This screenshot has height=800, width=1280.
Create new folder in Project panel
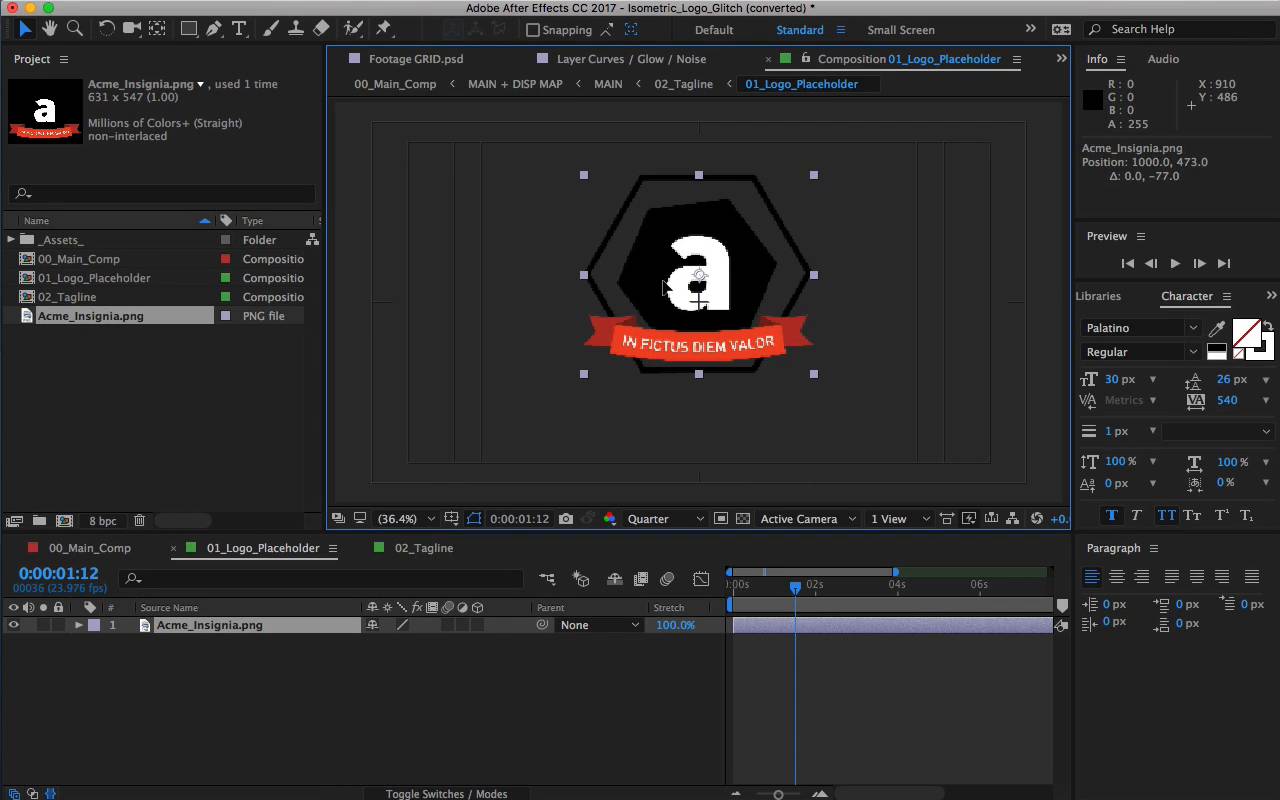39,521
